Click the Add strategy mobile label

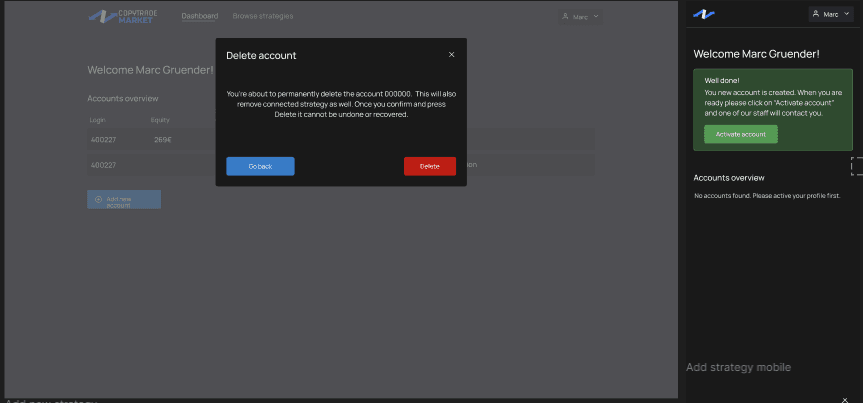tap(738, 367)
